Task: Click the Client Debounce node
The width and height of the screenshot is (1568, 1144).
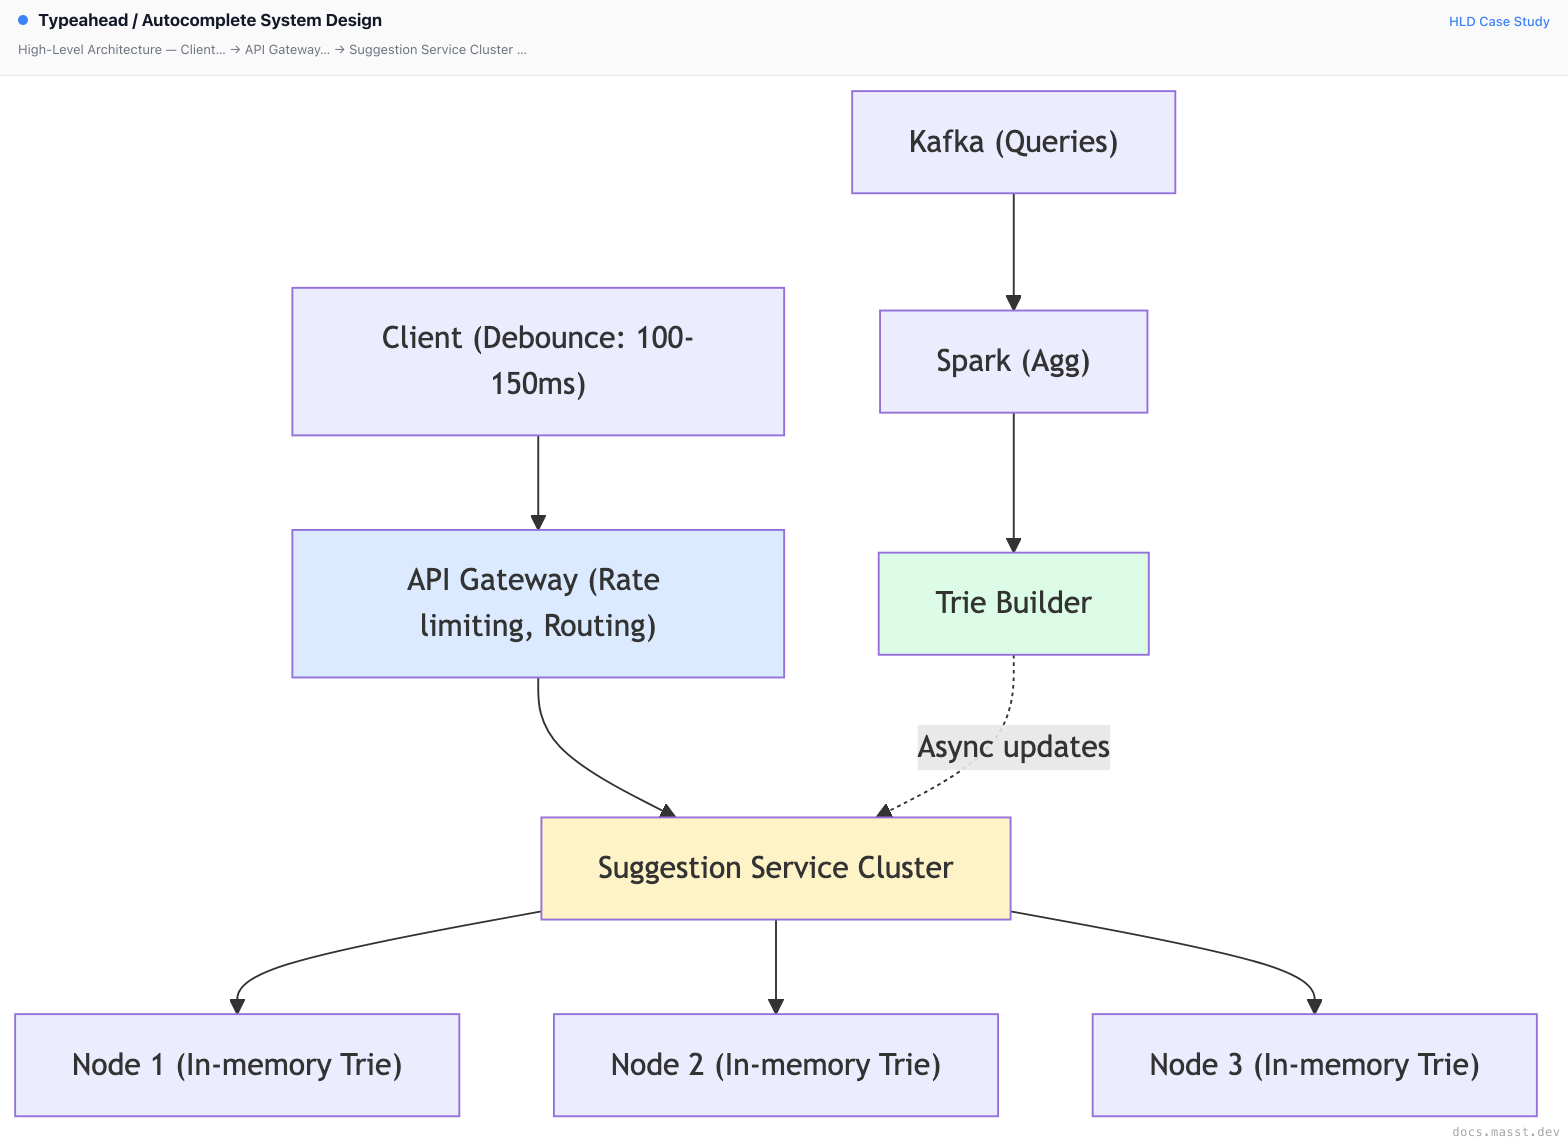Action: tap(538, 361)
